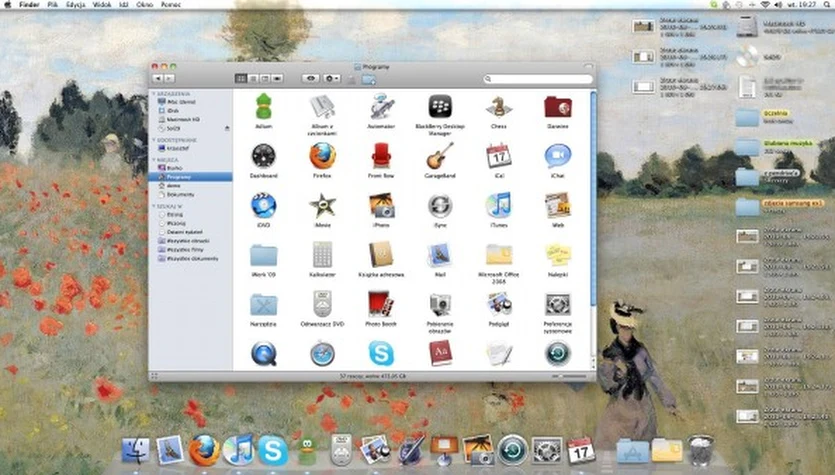
Task: Open the Automator app icon
Action: (381, 106)
